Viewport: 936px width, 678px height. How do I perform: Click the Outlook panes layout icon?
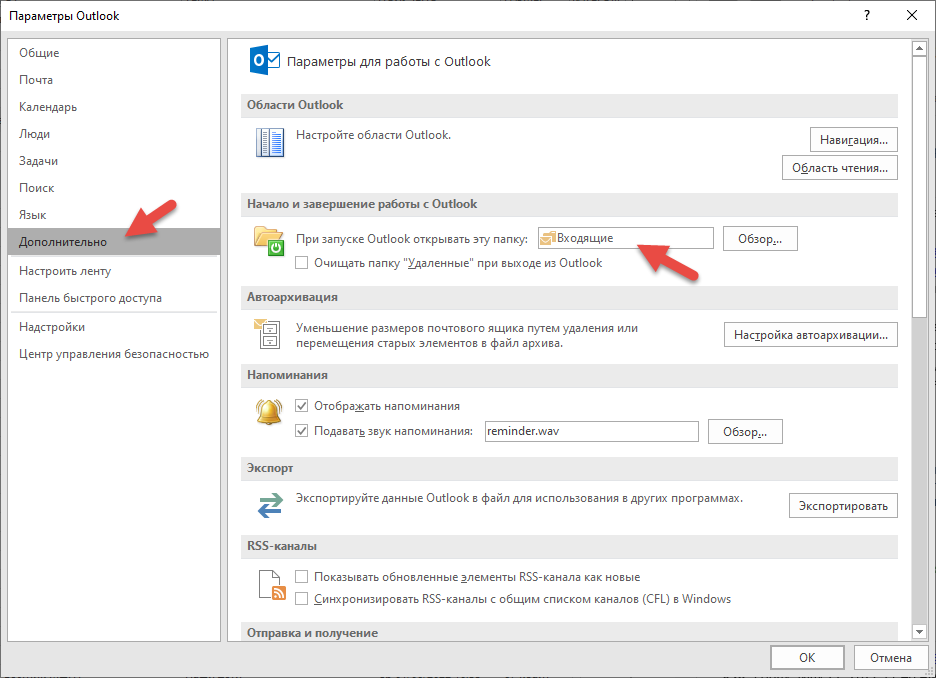tap(270, 143)
